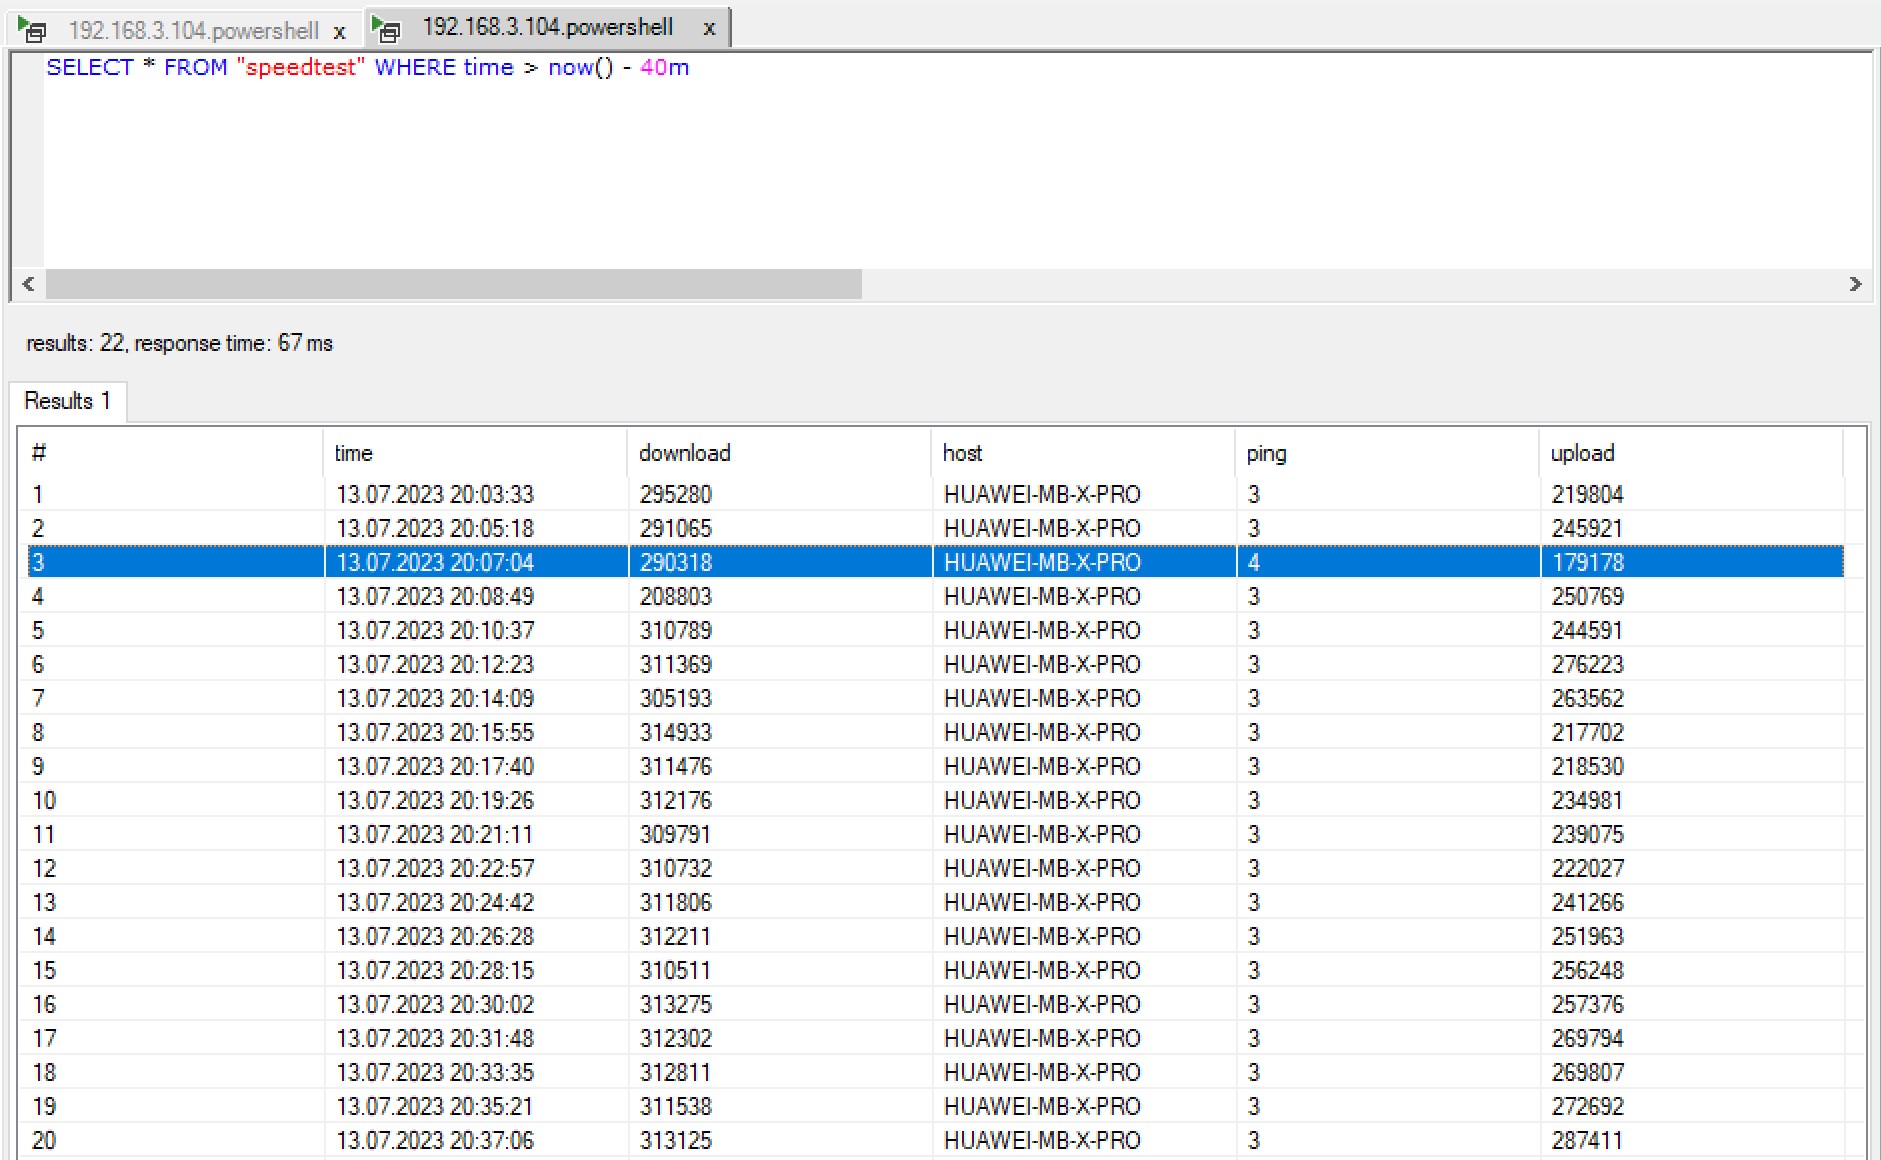Sort by the ping column header
Screen dimensions: 1881x1160
pyautogui.click(x=1387, y=453)
